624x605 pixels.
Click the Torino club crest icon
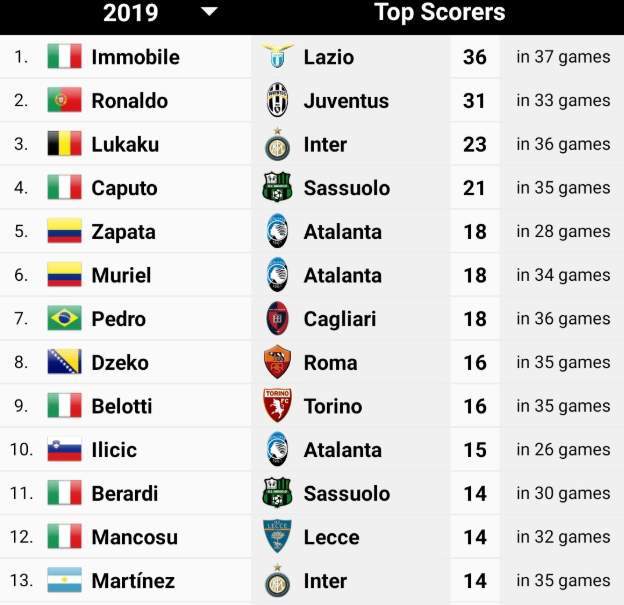(276, 406)
